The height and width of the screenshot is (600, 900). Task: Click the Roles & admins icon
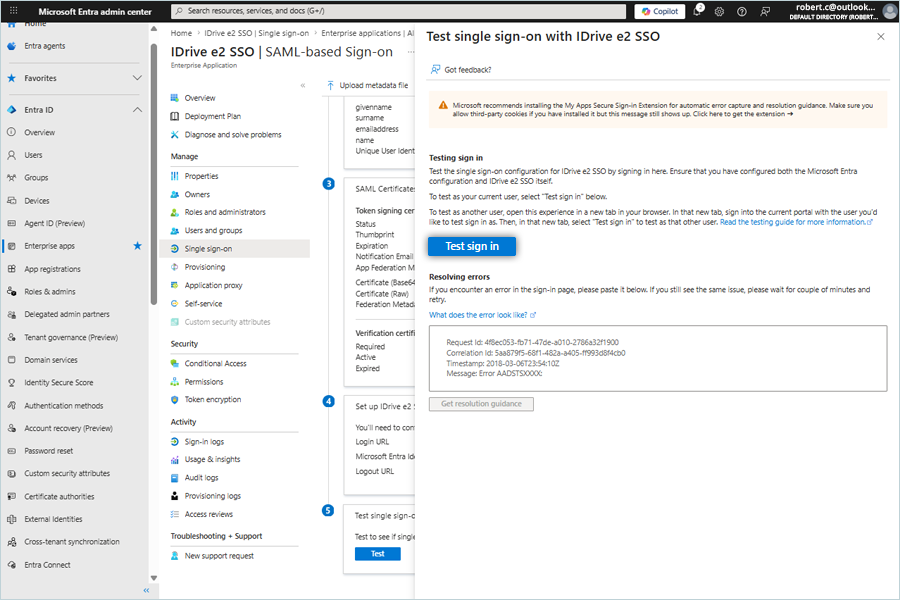click(11, 292)
